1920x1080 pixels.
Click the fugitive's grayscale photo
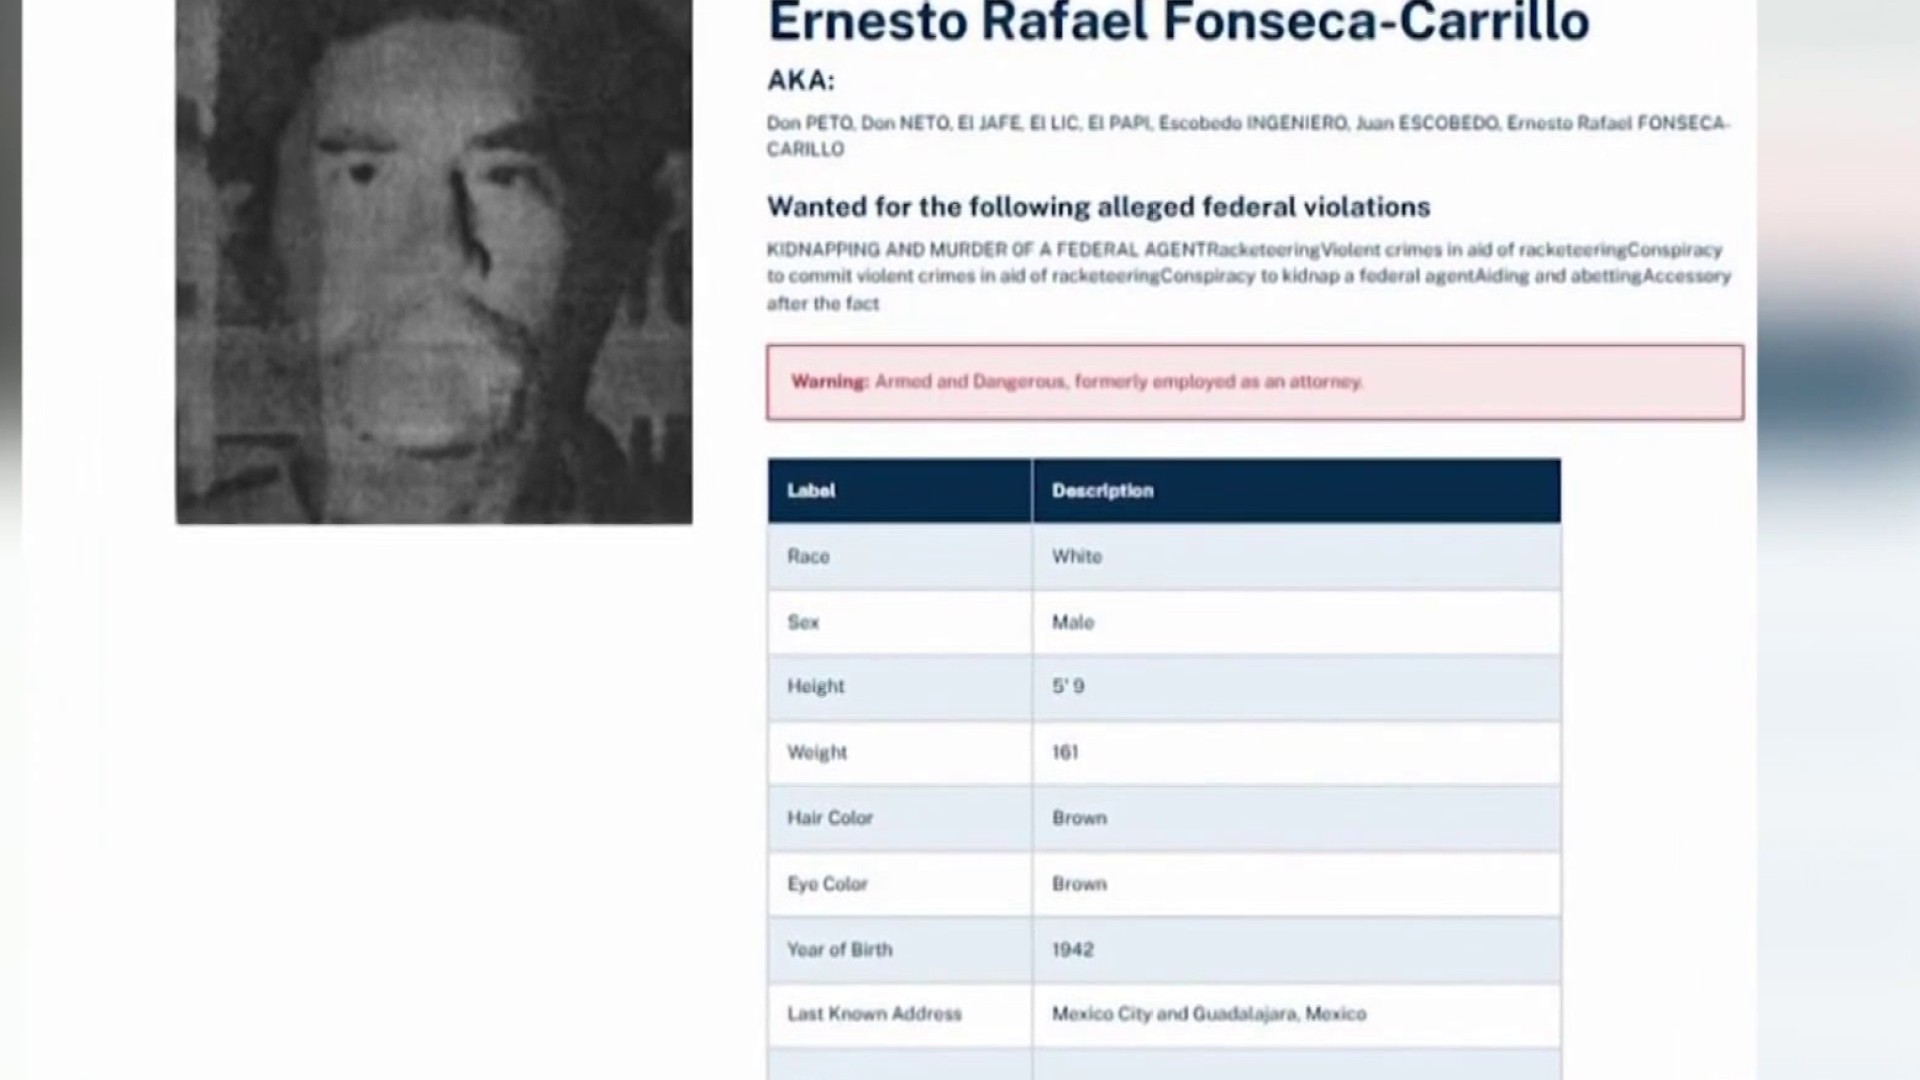[x=434, y=261]
